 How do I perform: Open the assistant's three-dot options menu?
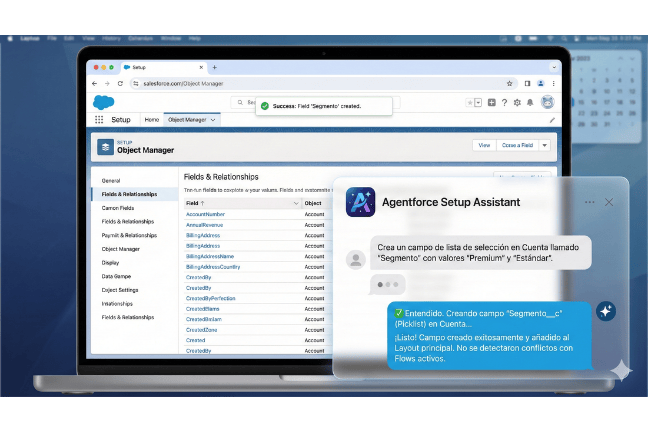[x=589, y=202]
